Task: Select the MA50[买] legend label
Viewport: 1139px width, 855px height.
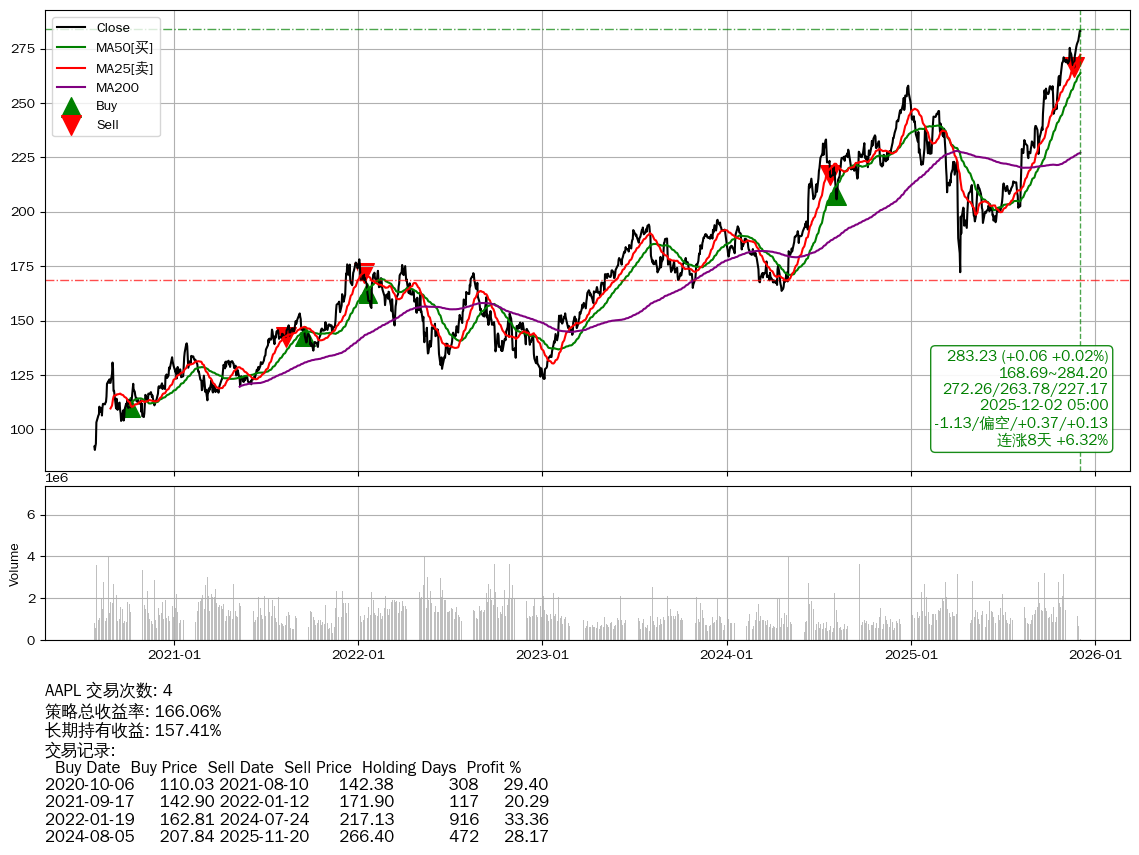Action: (124, 48)
